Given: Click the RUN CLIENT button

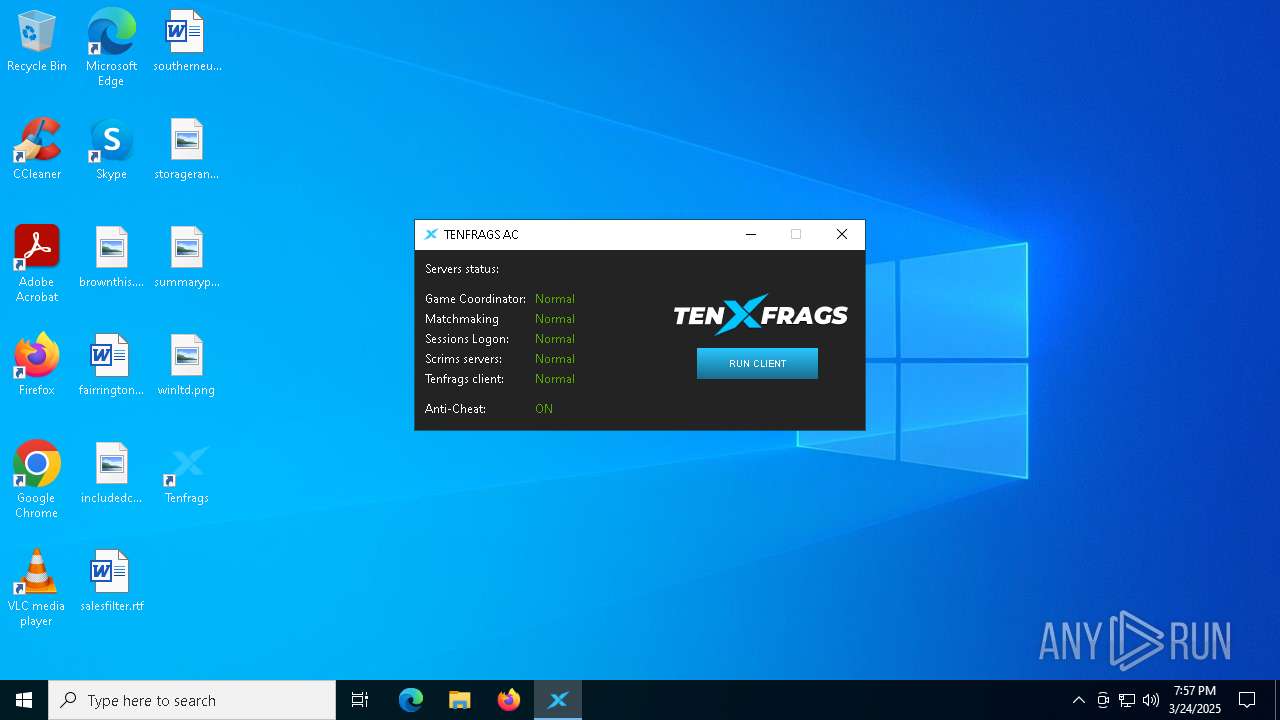Looking at the screenshot, I should click(x=757, y=363).
